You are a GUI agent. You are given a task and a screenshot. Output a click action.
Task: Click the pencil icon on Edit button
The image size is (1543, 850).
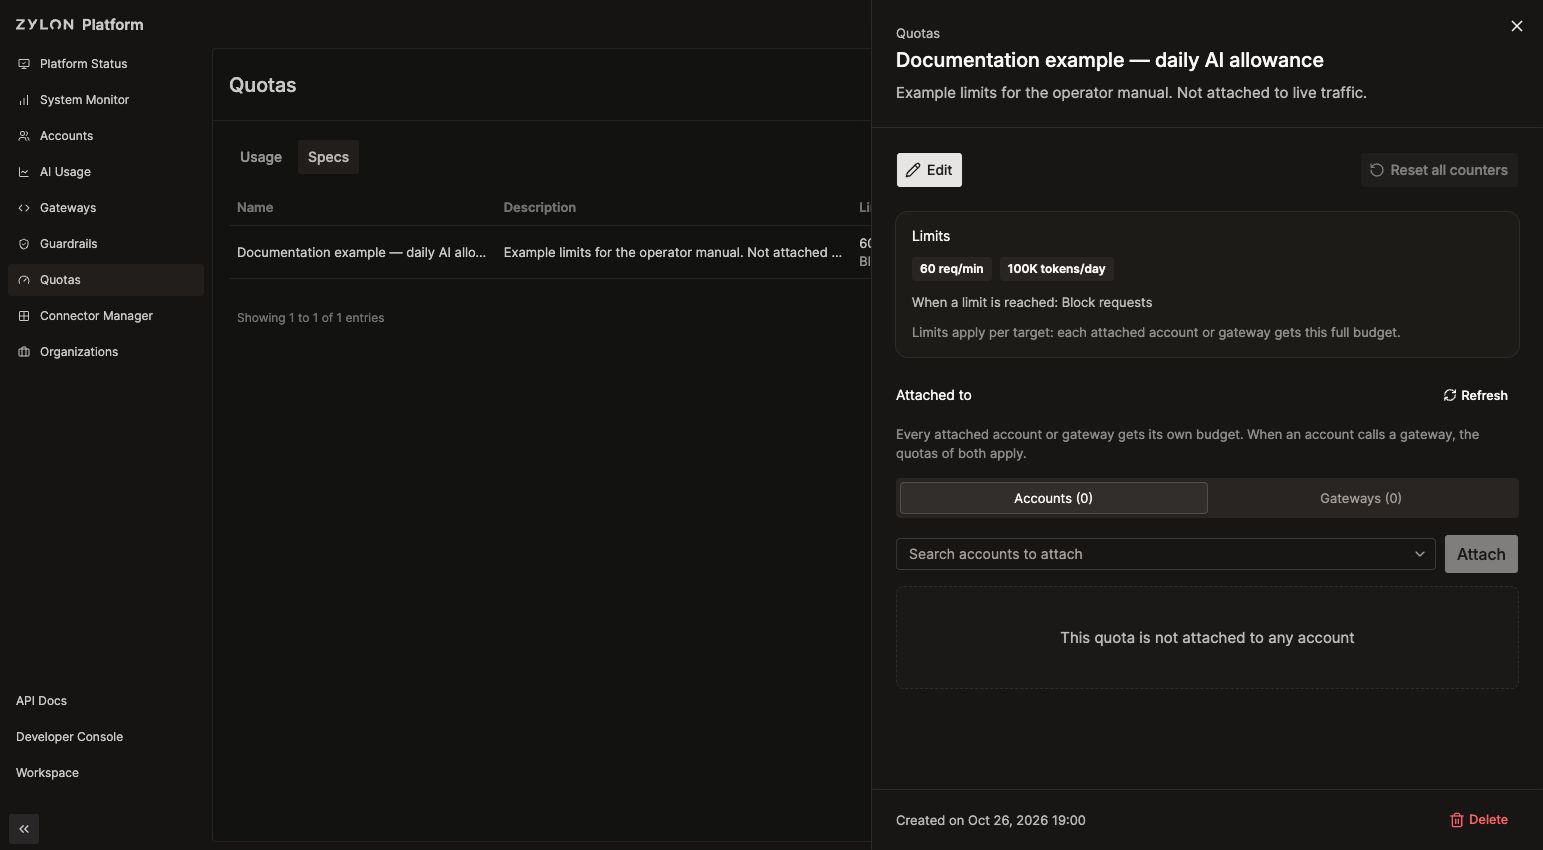click(x=913, y=170)
